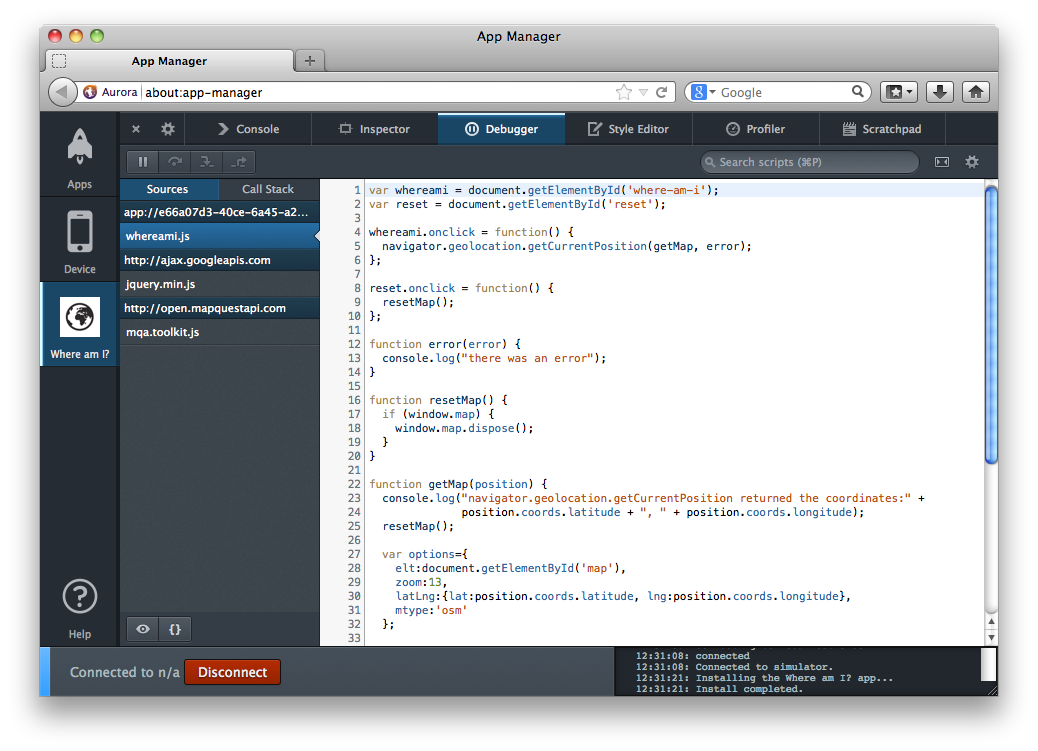Toggle pretty print source braces button
Image resolution: width=1038 pixels, height=751 pixels.
pyautogui.click(x=175, y=629)
